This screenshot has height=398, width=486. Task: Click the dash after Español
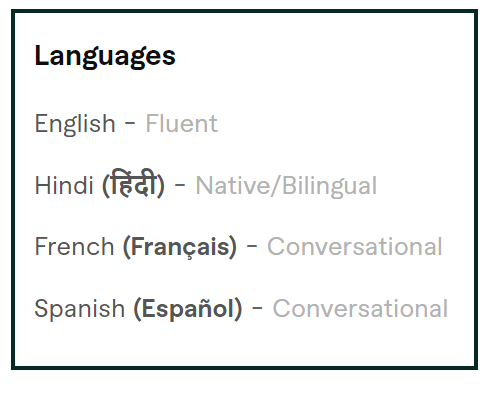pyautogui.click(x=257, y=307)
